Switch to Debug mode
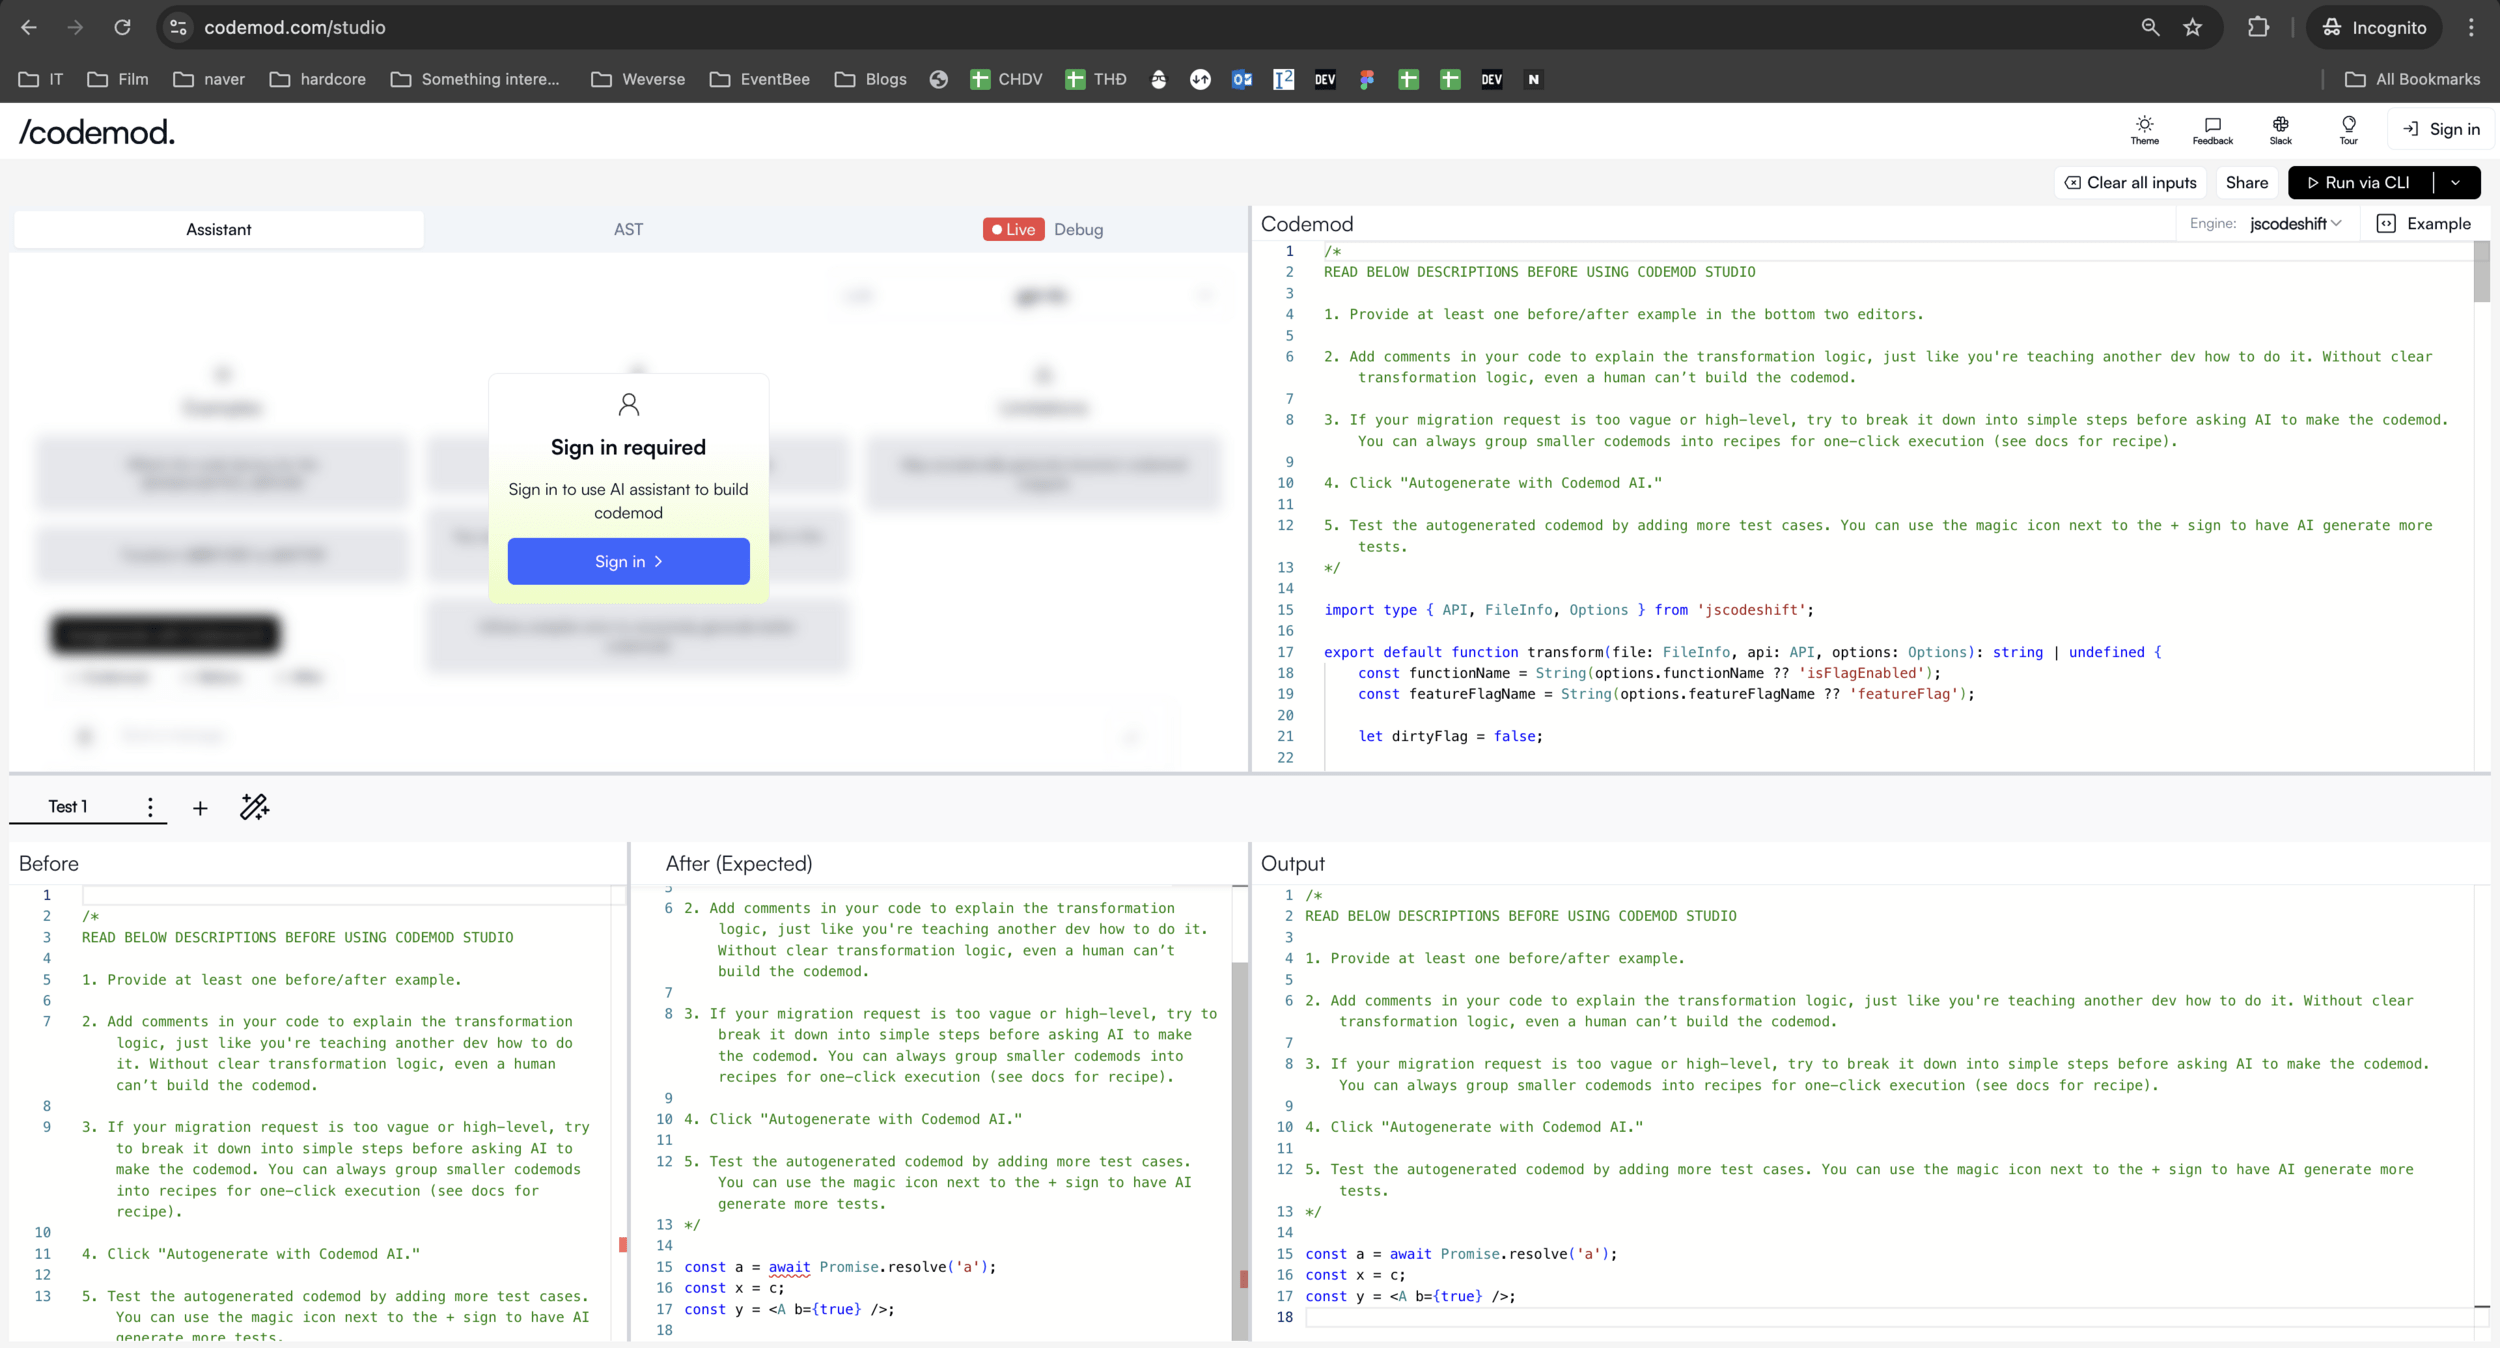 point(1078,229)
